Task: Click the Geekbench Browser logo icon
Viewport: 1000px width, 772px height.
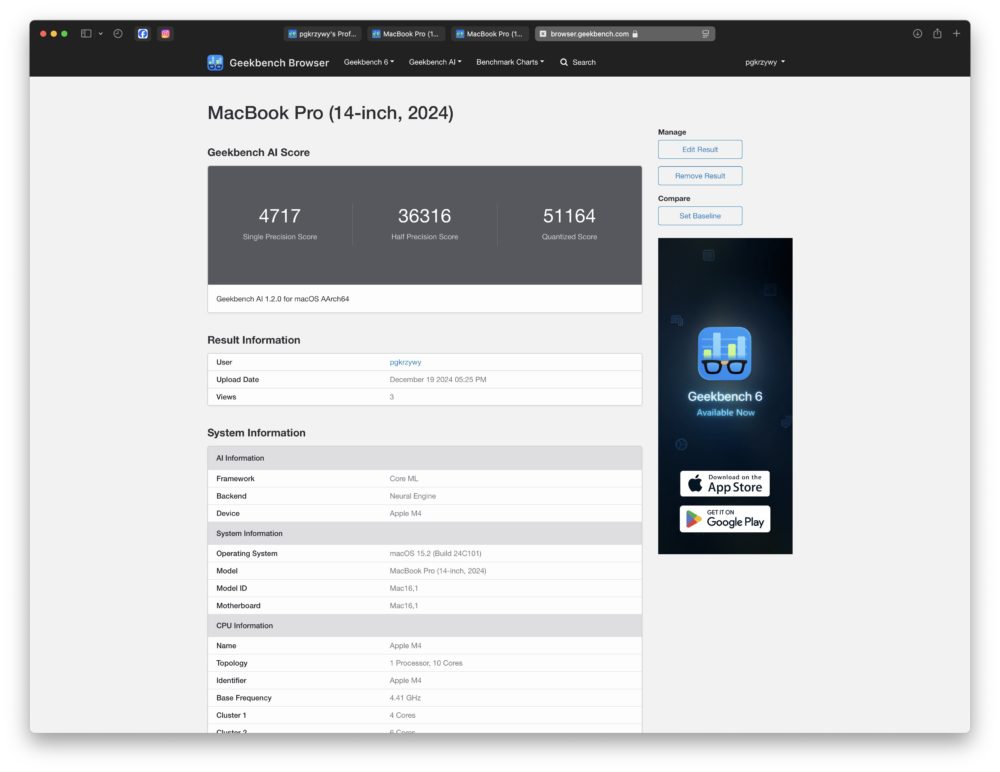Action: [215, 63]
